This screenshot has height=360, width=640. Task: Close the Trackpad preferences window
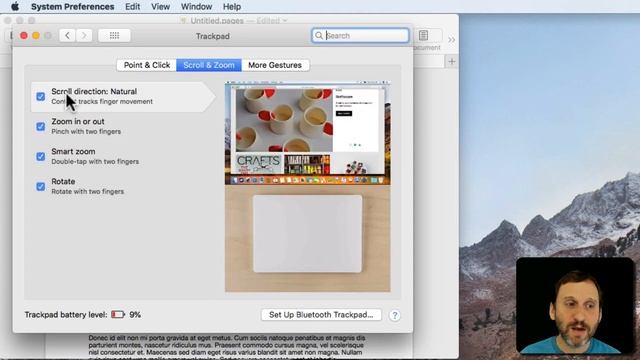(x=24, y=36)
